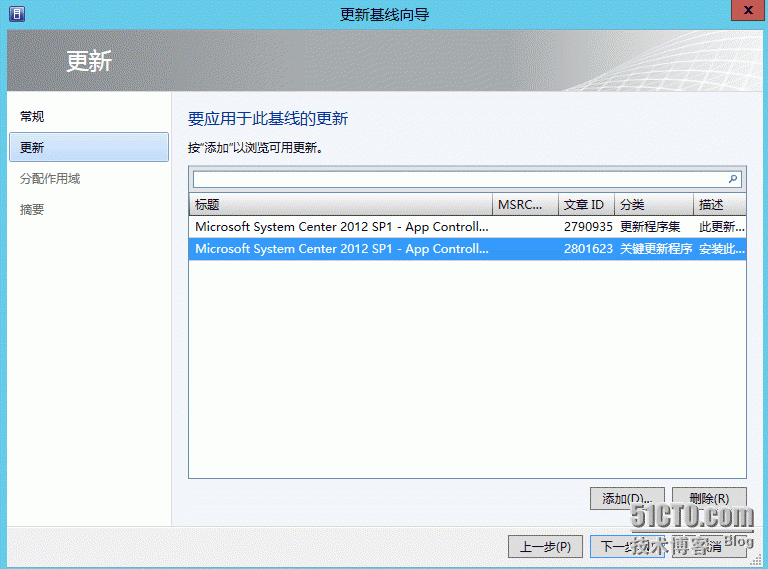Click the search magnifier icon in the filter box
The height and width of the screenshot is (569, 768).
pyautogui.click(x=733, y=179)
